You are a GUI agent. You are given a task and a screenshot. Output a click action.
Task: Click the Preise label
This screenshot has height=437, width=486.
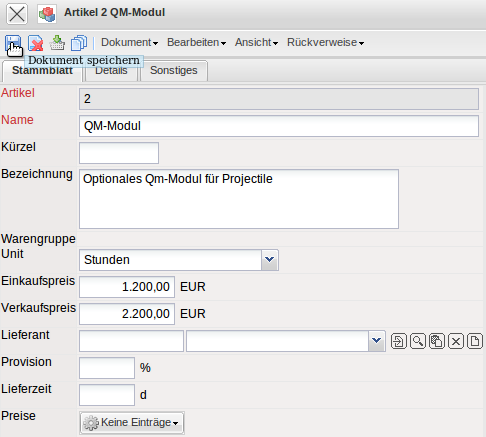18,416
